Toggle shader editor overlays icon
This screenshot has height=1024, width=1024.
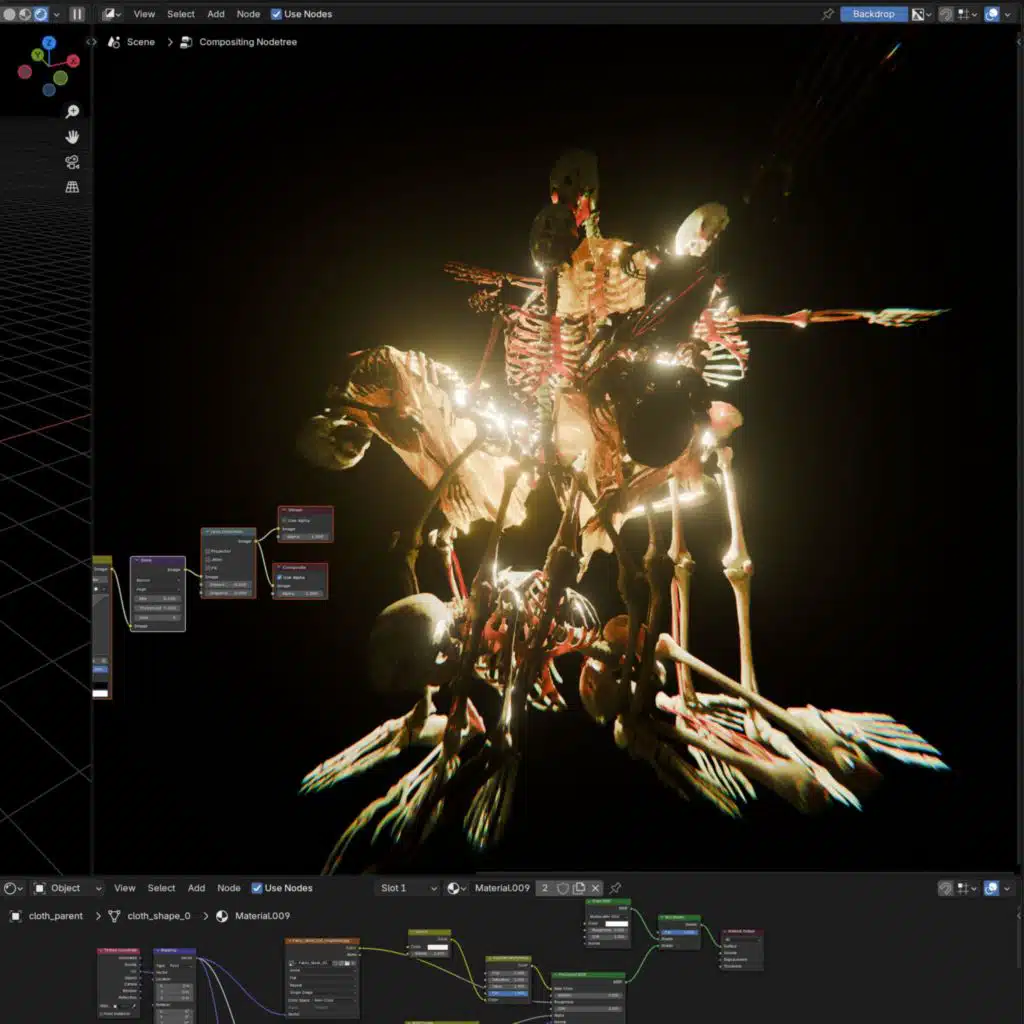click(991, 888)
